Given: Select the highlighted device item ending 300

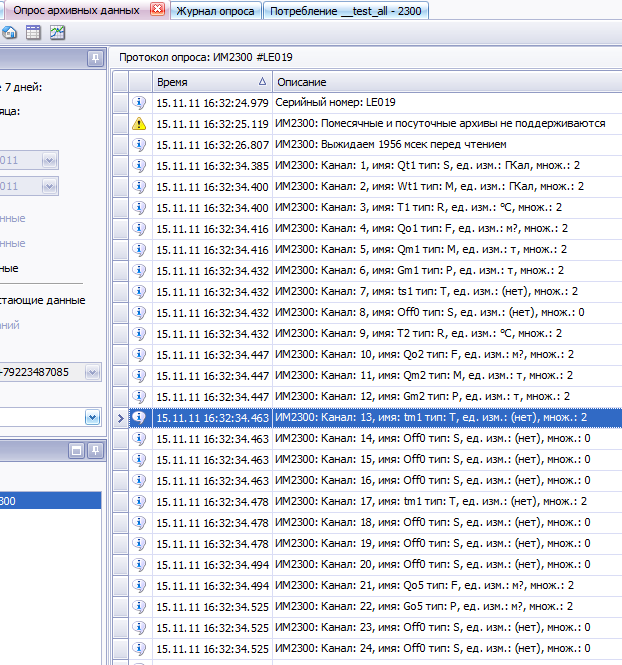Looking at the screenshot, I should pyautogui.click(x=50, y=501).
